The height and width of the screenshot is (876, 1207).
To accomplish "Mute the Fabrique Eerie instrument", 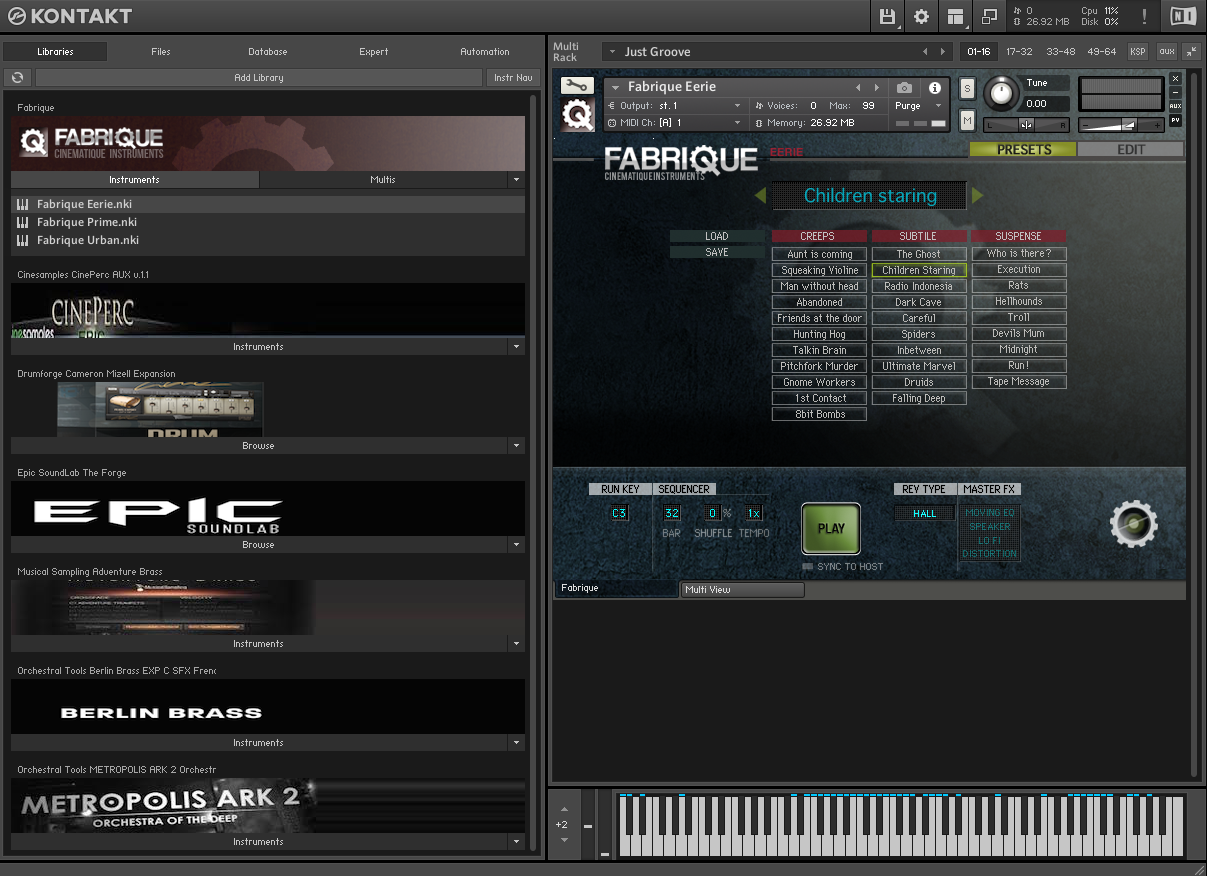I will [x=967, y=120].
